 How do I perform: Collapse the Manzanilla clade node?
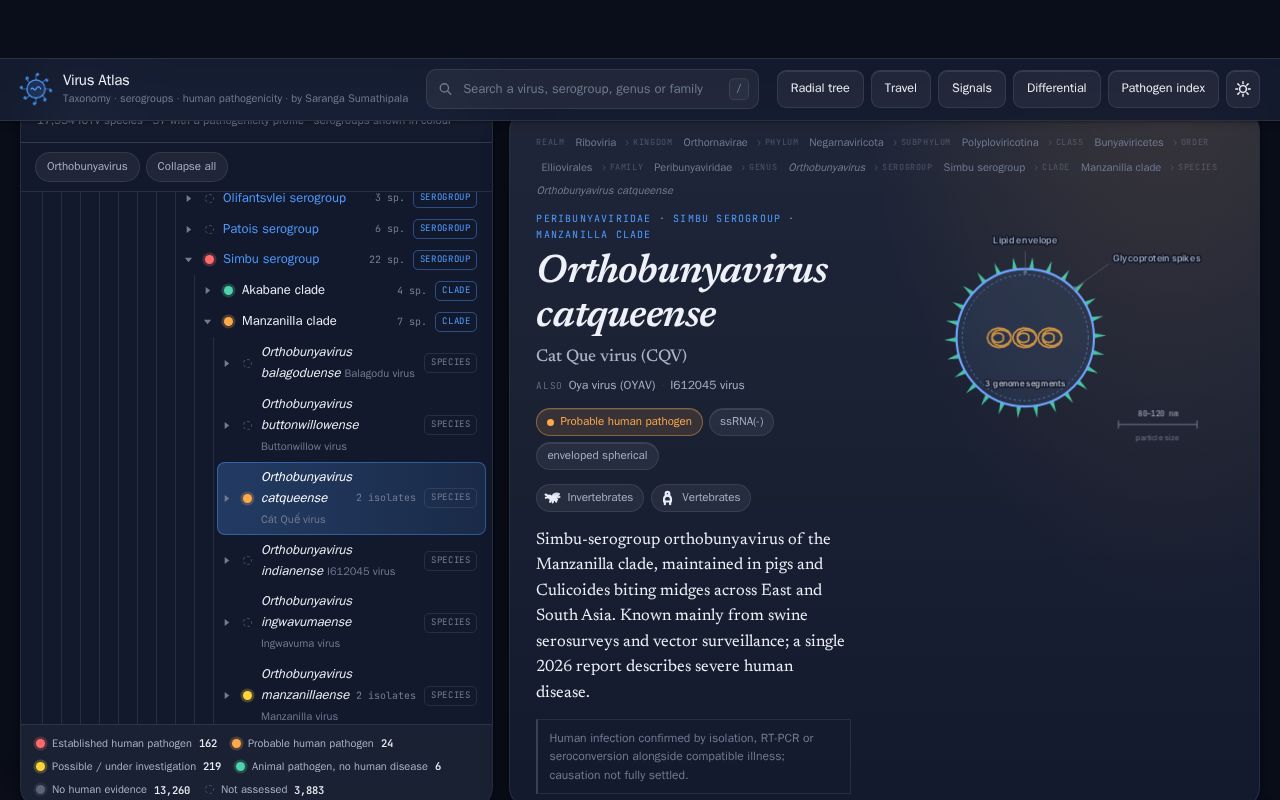click(207, 321)
